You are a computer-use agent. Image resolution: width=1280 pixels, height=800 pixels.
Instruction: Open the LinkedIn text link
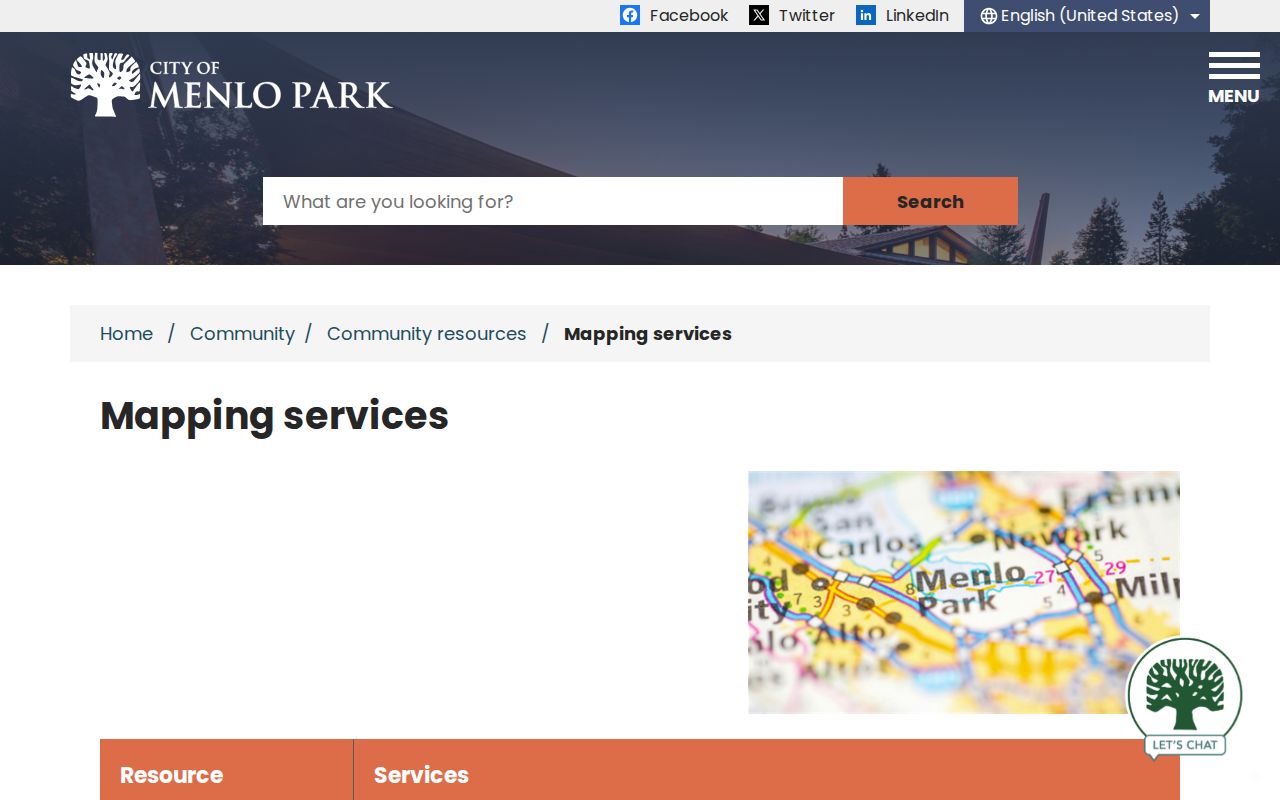pos(917,15)
